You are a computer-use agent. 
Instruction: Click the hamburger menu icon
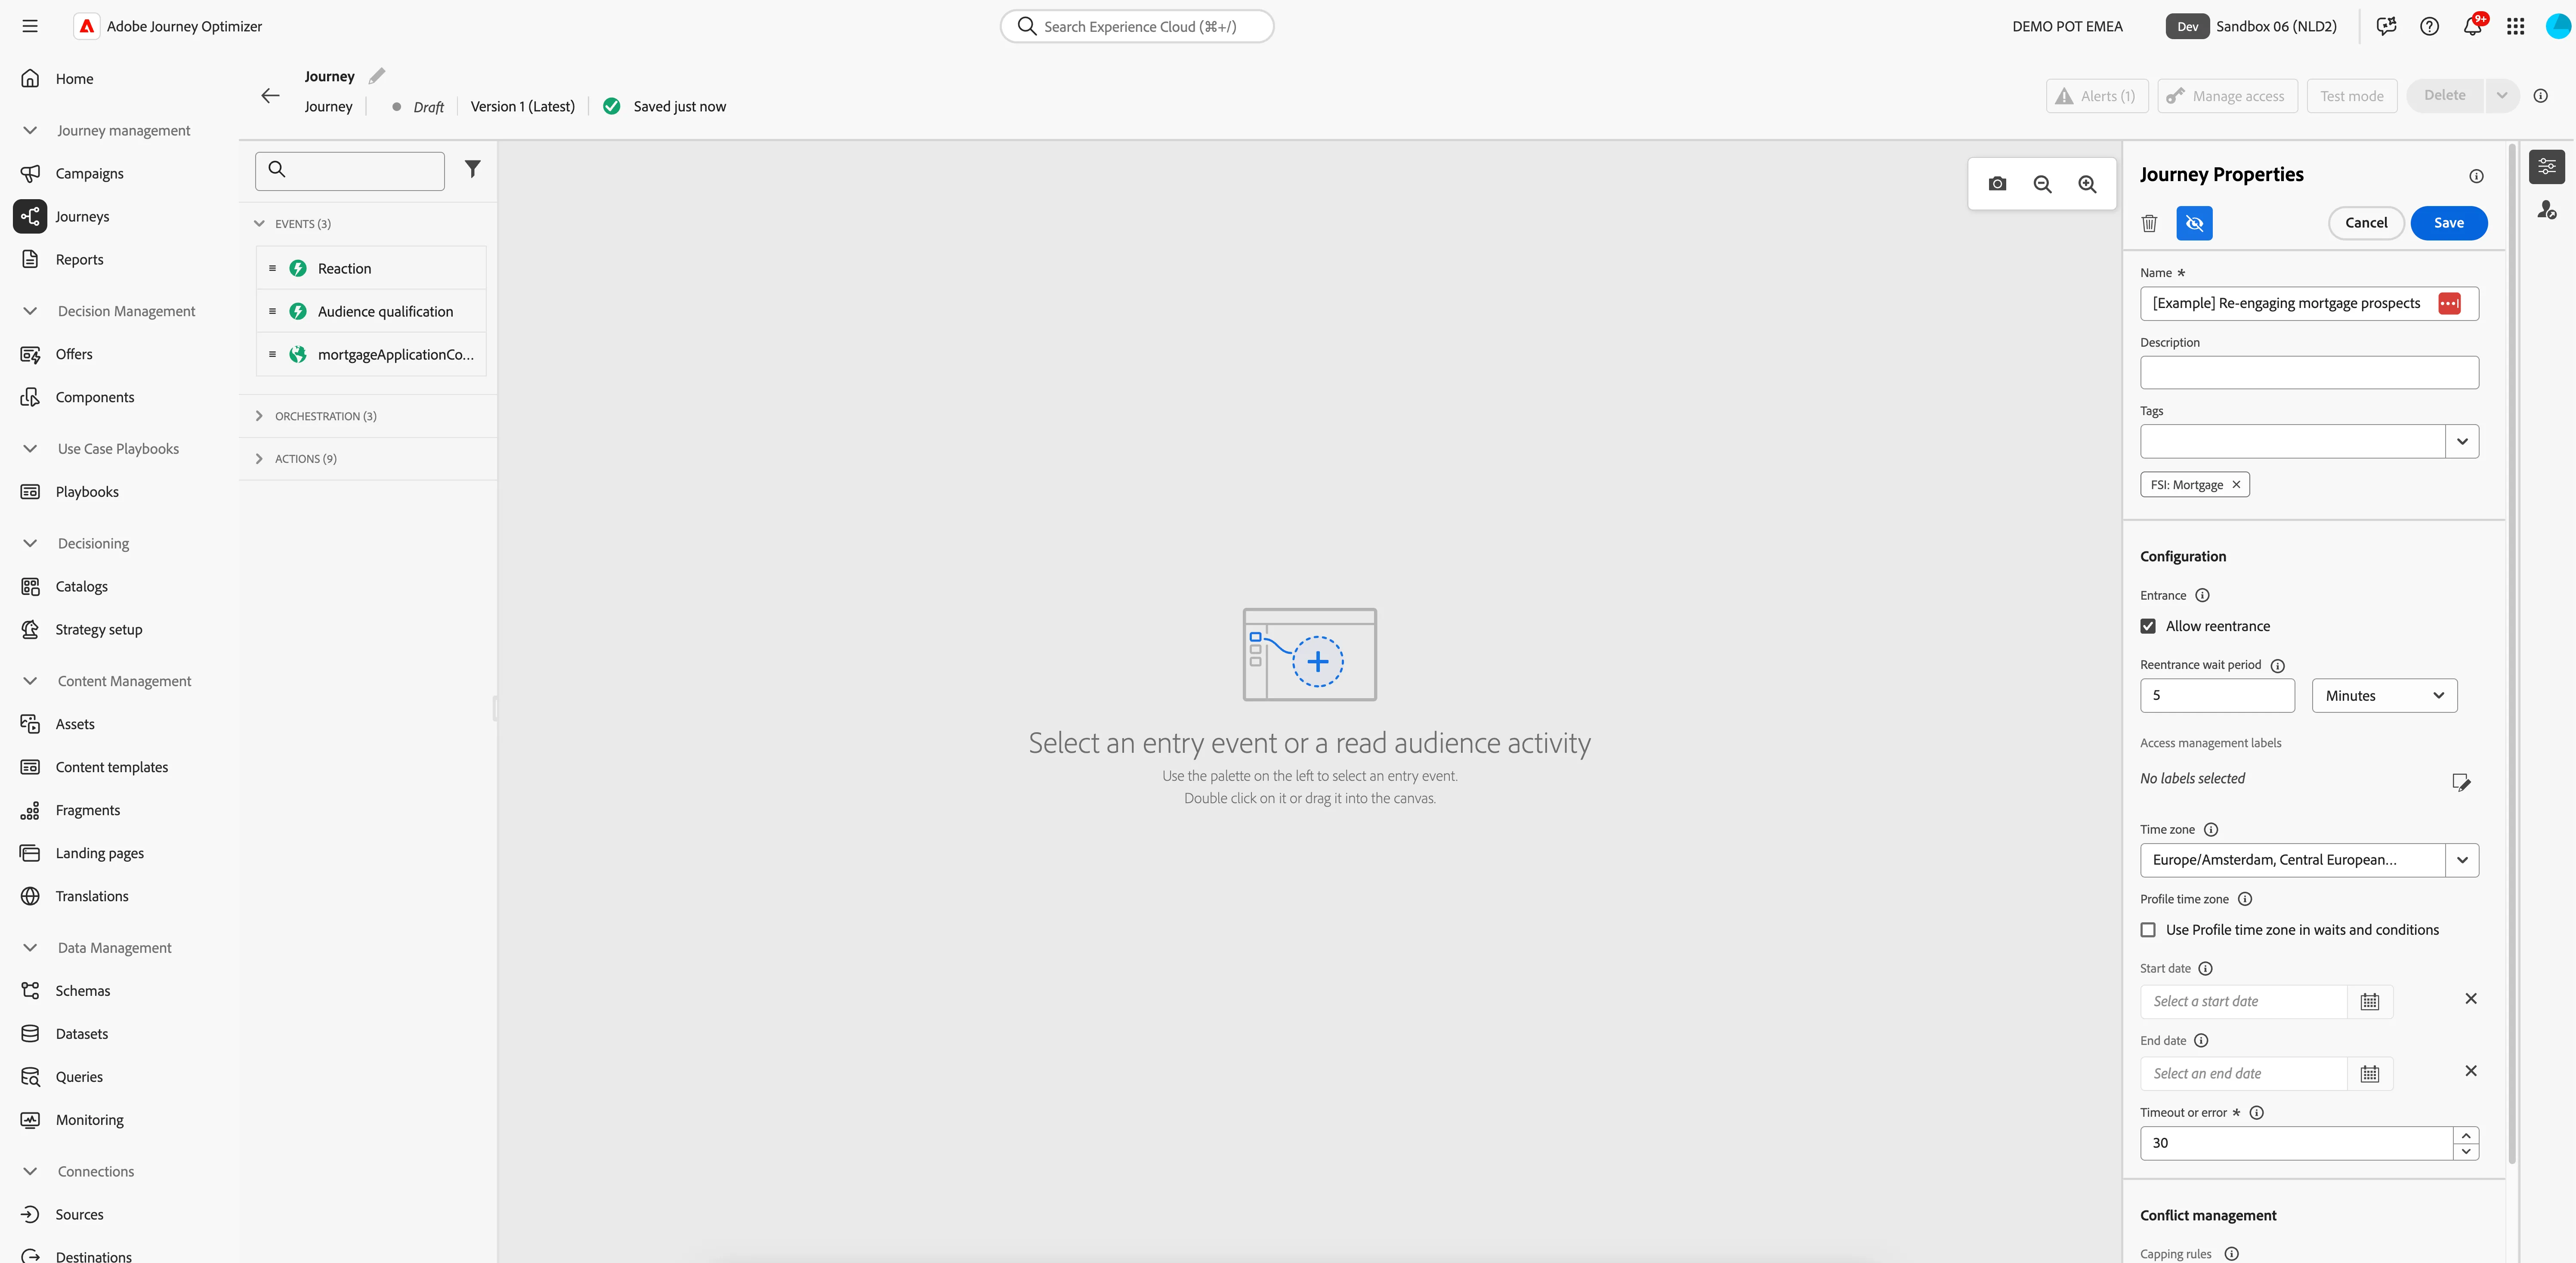pyautogui.click(x=30, y=26)
